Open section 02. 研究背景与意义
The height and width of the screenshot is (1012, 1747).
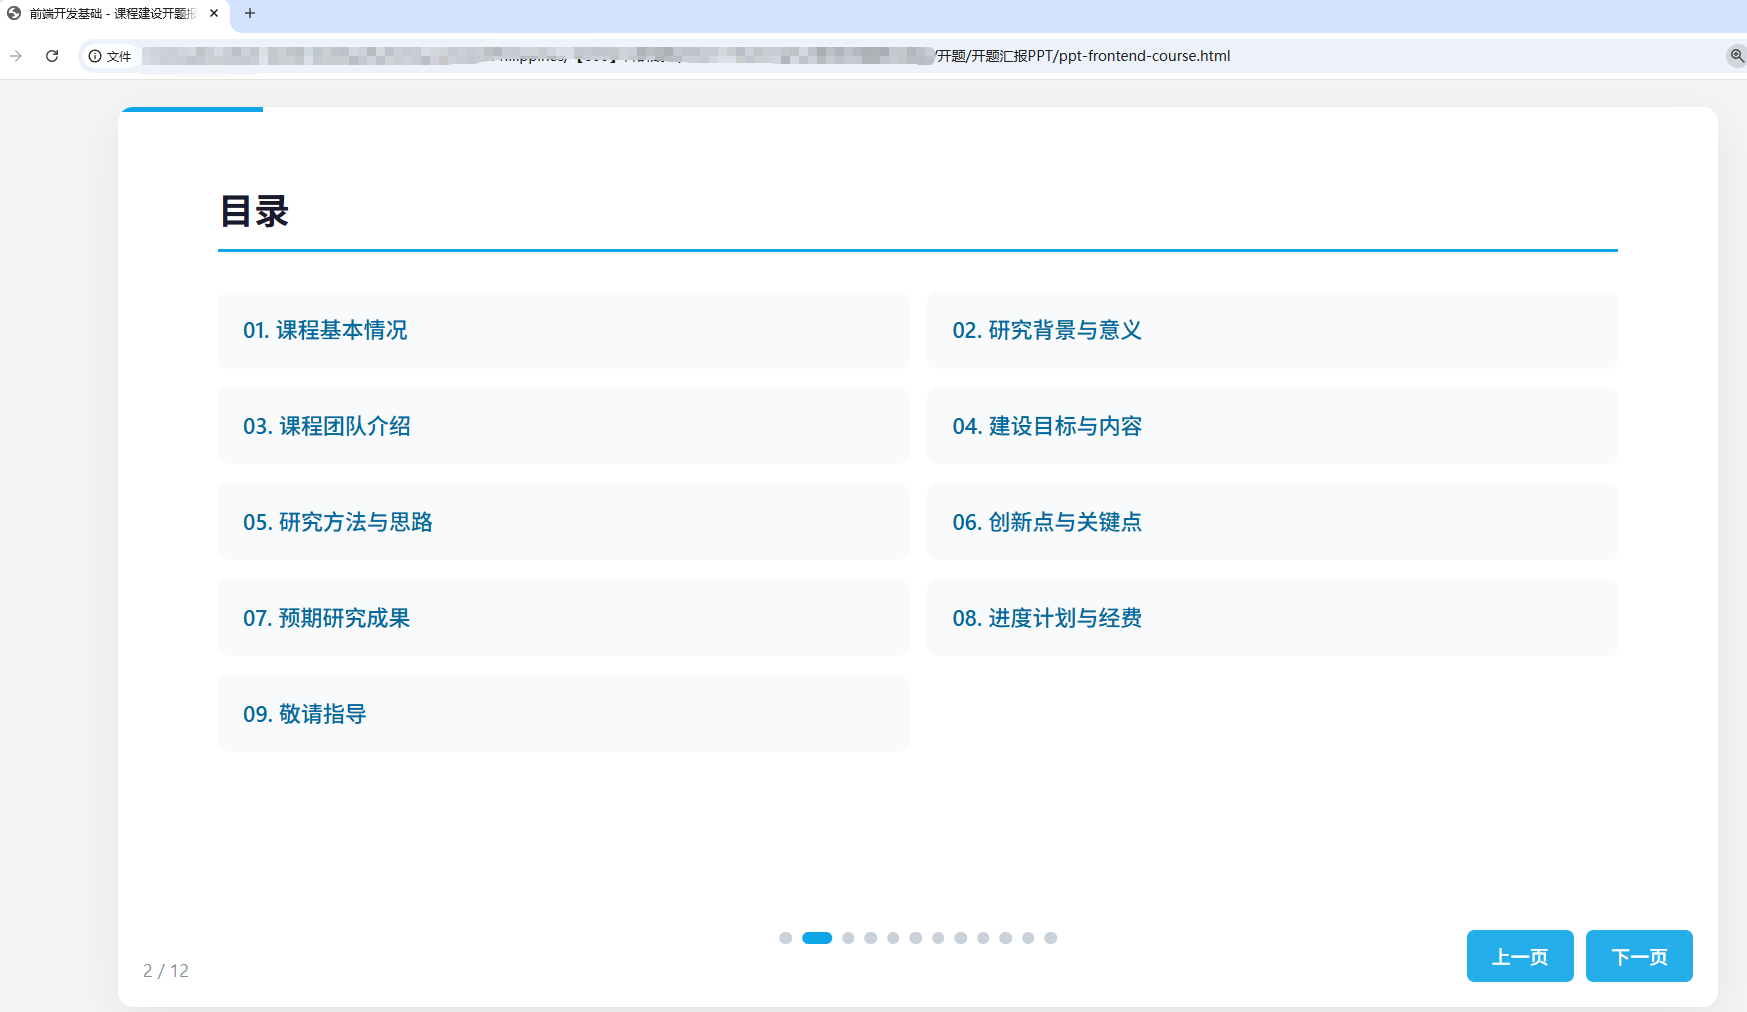coord(1272,330)
